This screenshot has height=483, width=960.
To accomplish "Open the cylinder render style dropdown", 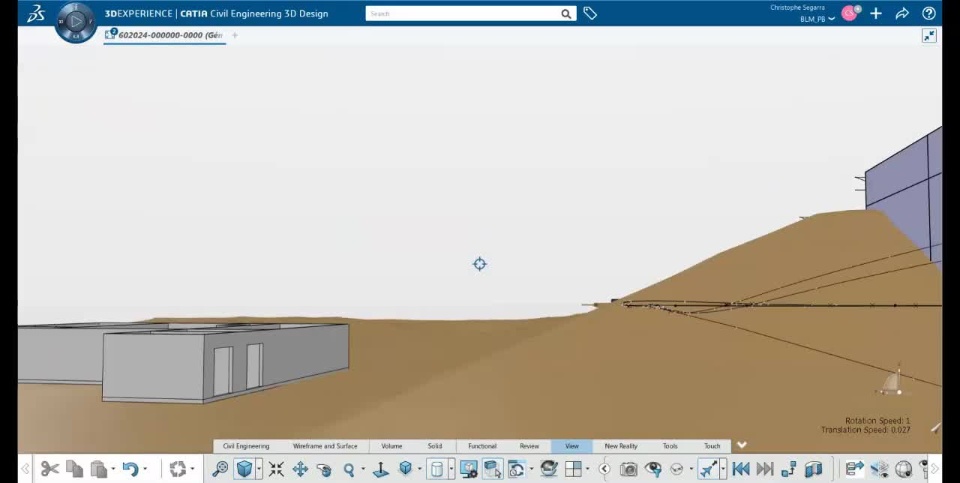I will pyautogui.click(x=451, y=470).
